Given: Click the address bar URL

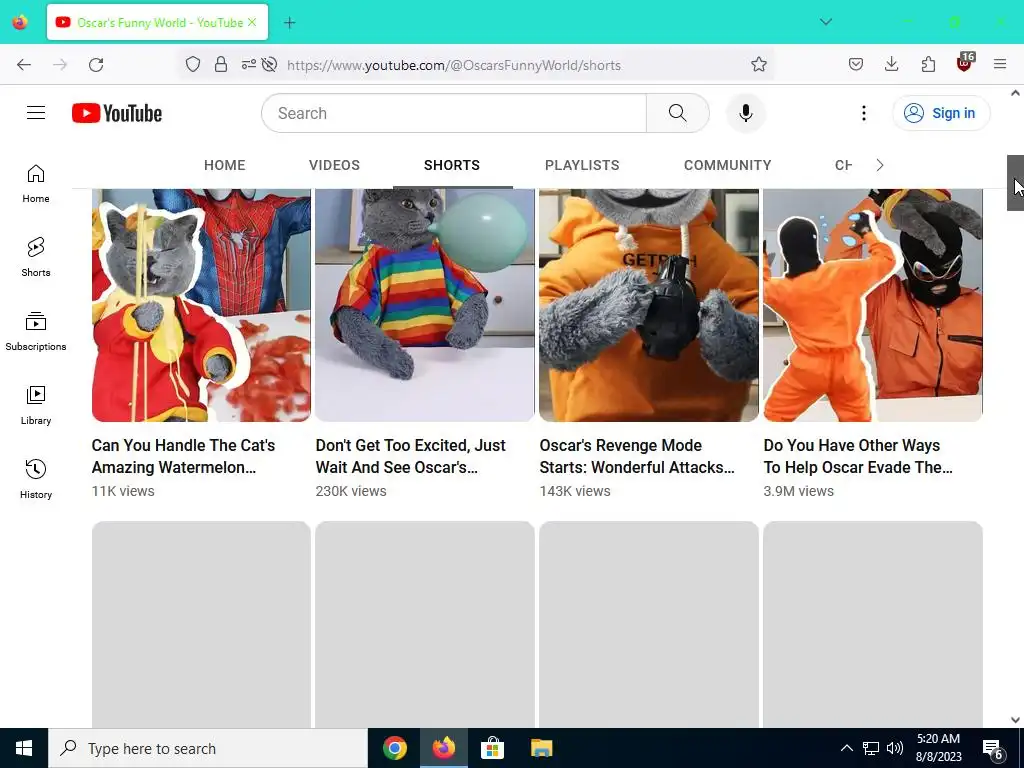Looking at the screenshot, I should pos(454,65).
